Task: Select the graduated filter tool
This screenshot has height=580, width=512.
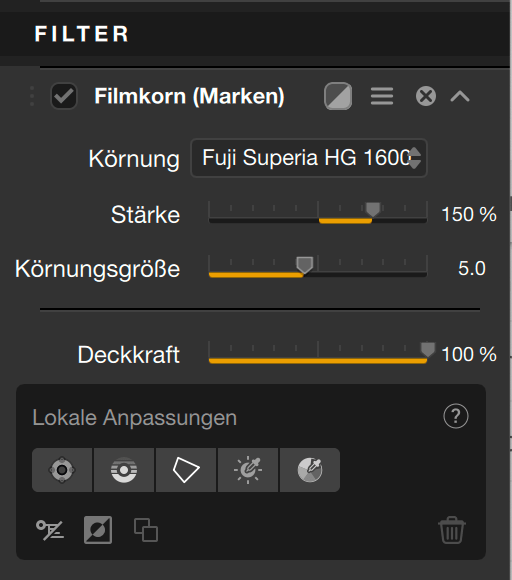Action: [124, 470]
